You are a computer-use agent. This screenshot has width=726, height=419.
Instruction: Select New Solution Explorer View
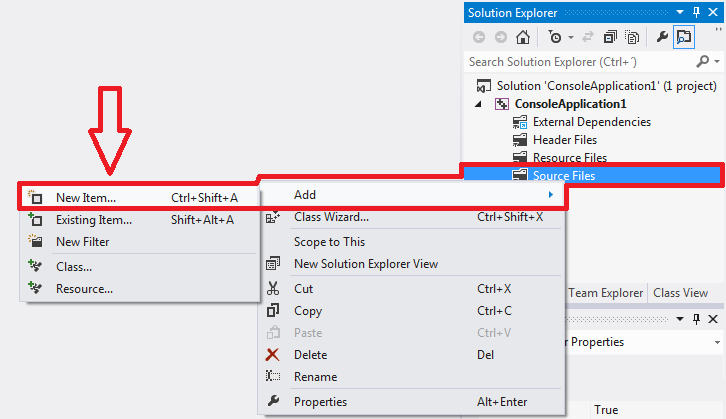click(411, 264)
